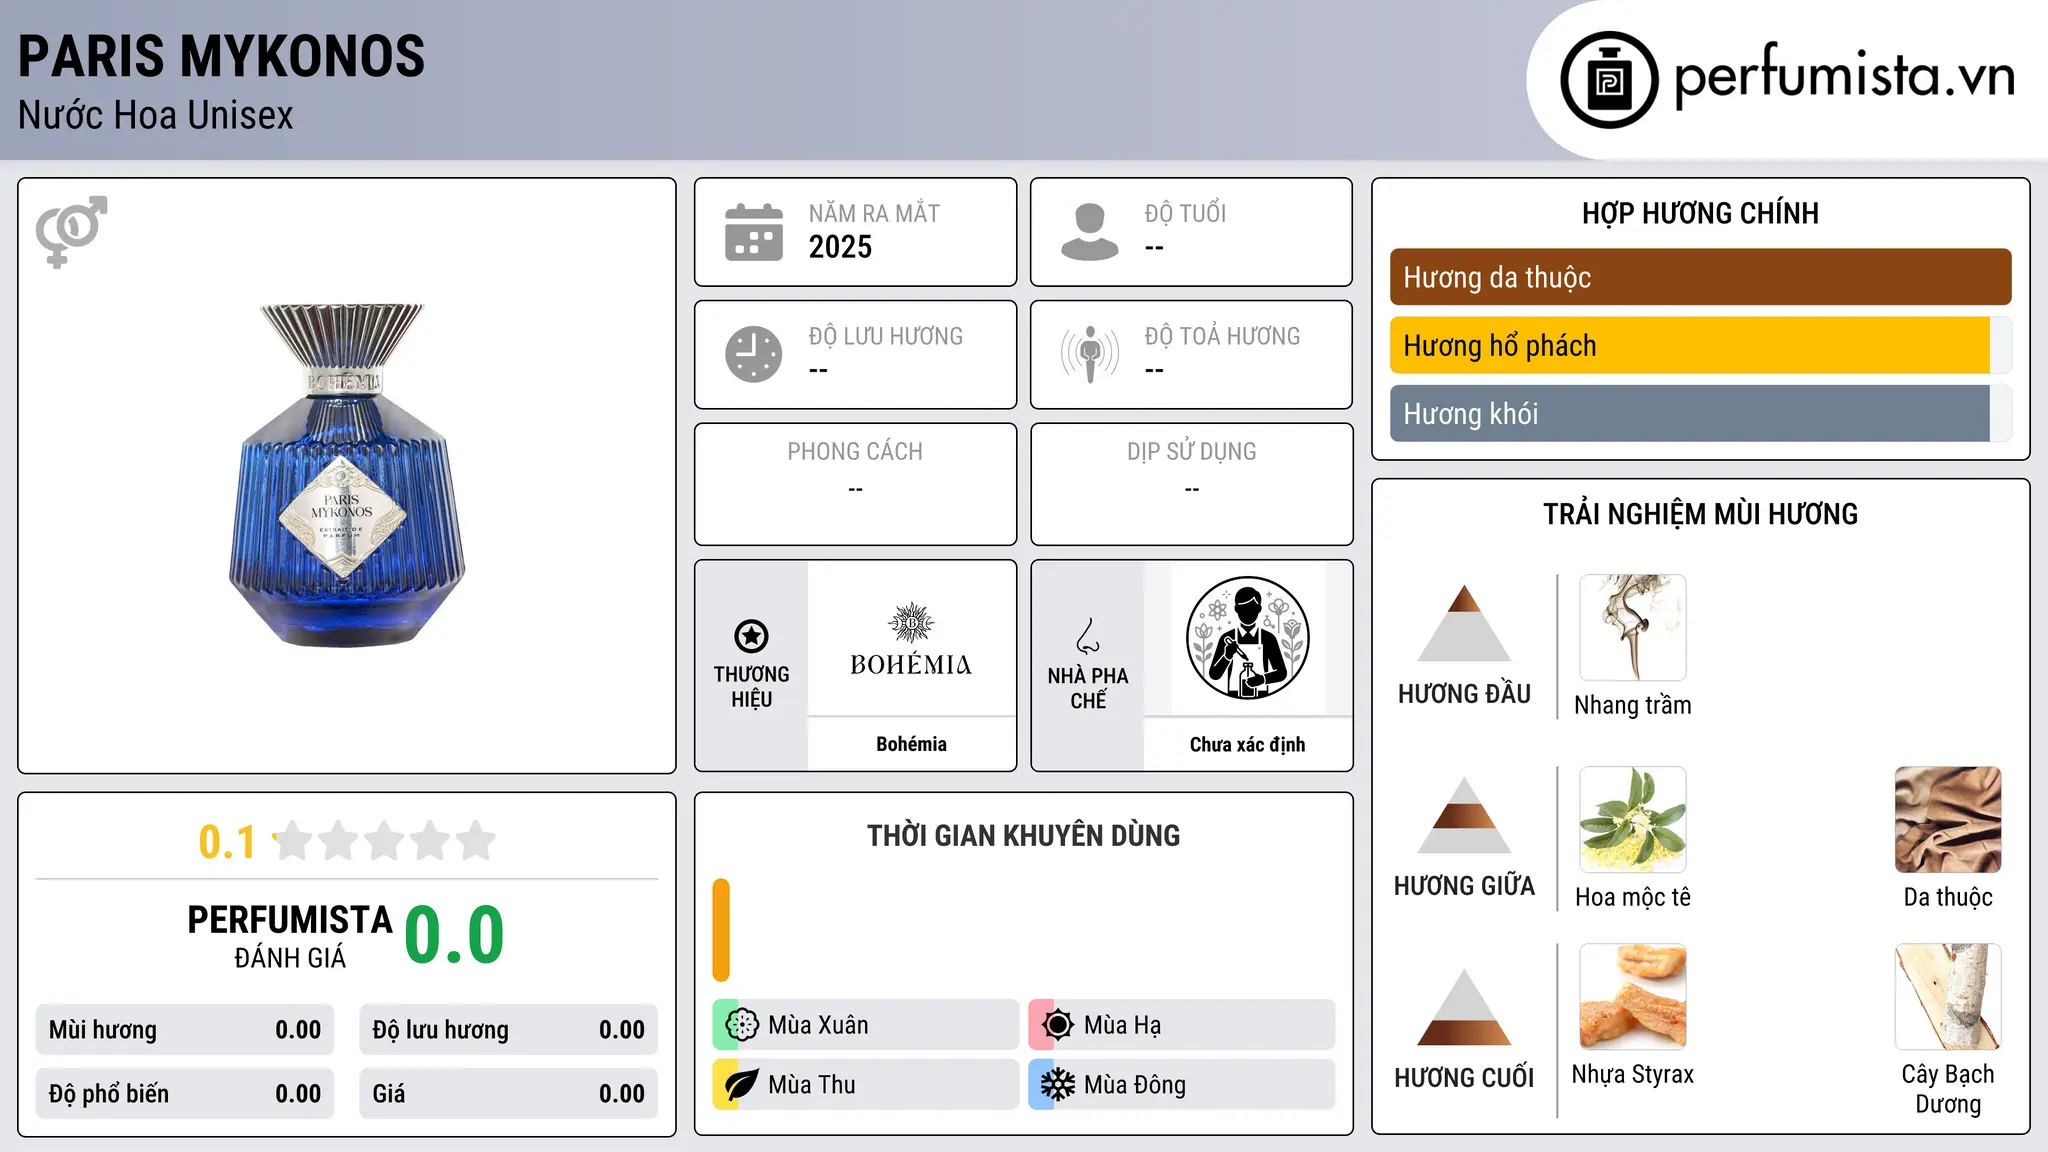The image size is (2048, 1152).
Task: Open the Hoa mộc tê note image
Action: click(x=1633, y=820)
